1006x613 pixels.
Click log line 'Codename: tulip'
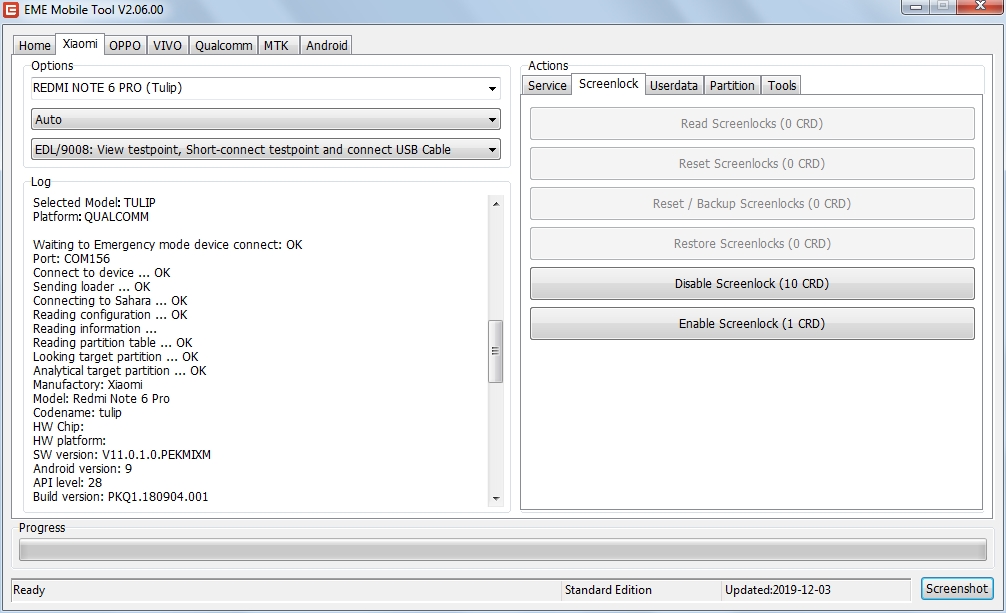click(x=77, y=413)
